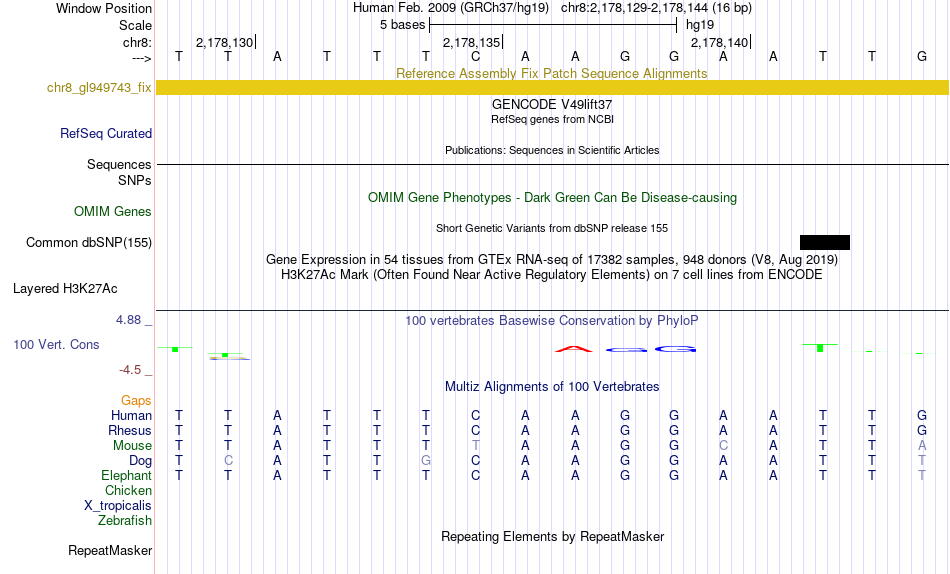
Task: Select the X_tropicalis species row label
Action: tap(118, 506)
